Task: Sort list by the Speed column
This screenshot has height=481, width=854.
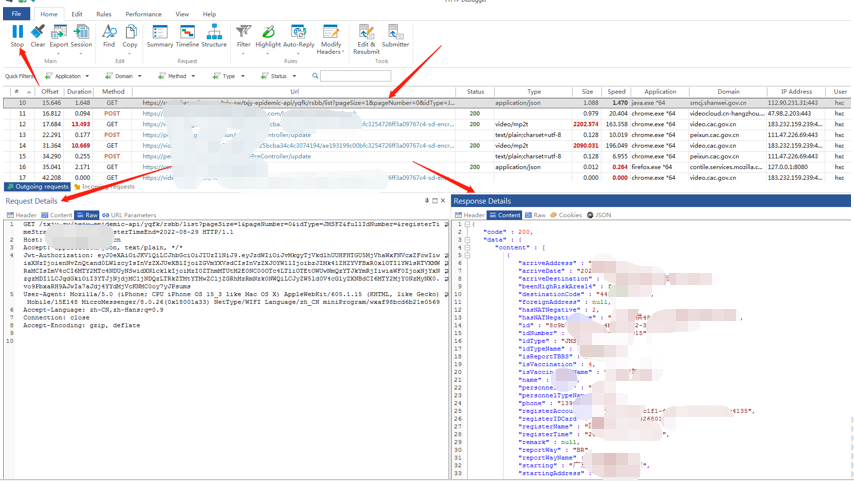Action: (616, 92)
